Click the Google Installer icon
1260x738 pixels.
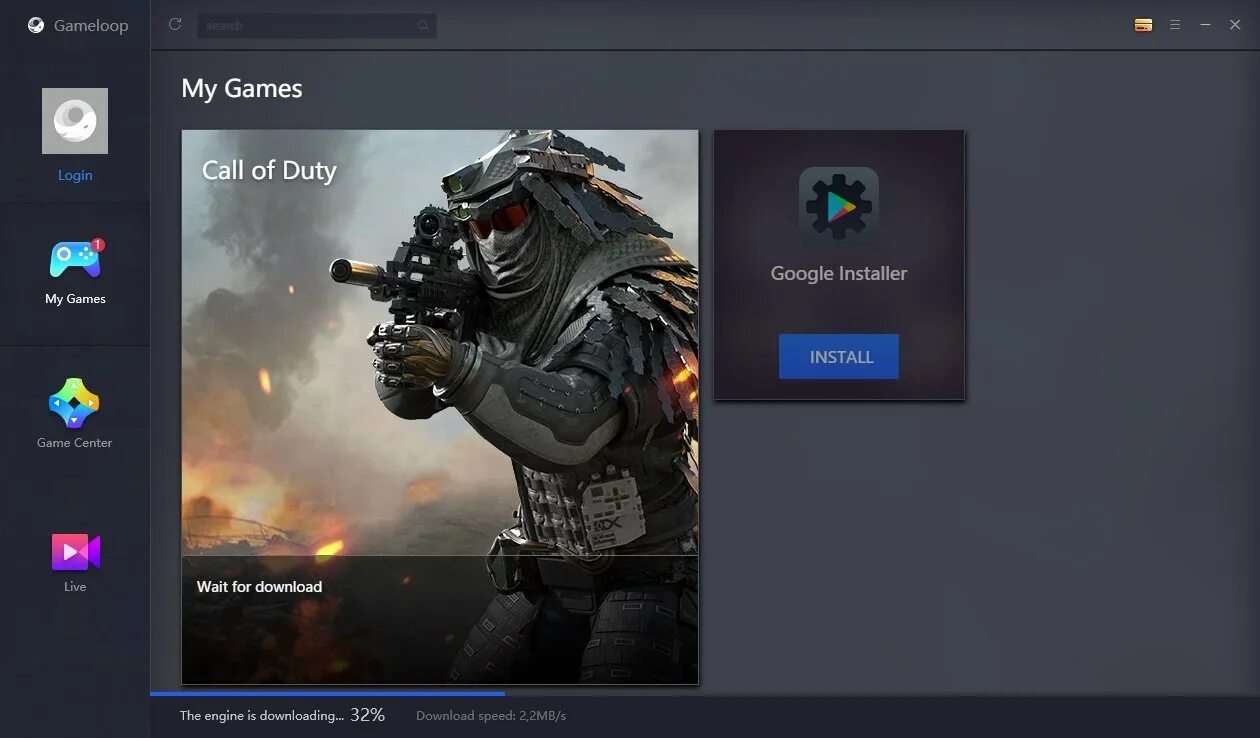839,207
